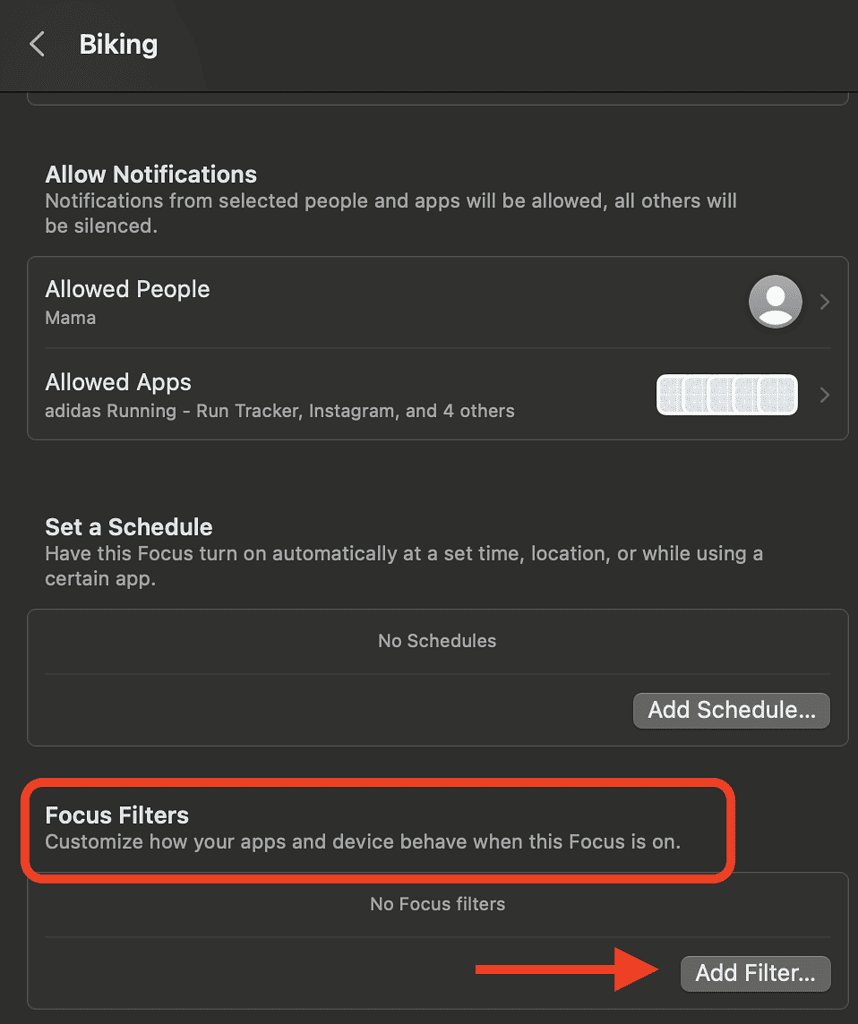858x1024 pixels.
Task: Select the Allow Notifications heading
Action: [x=151, y=174]
